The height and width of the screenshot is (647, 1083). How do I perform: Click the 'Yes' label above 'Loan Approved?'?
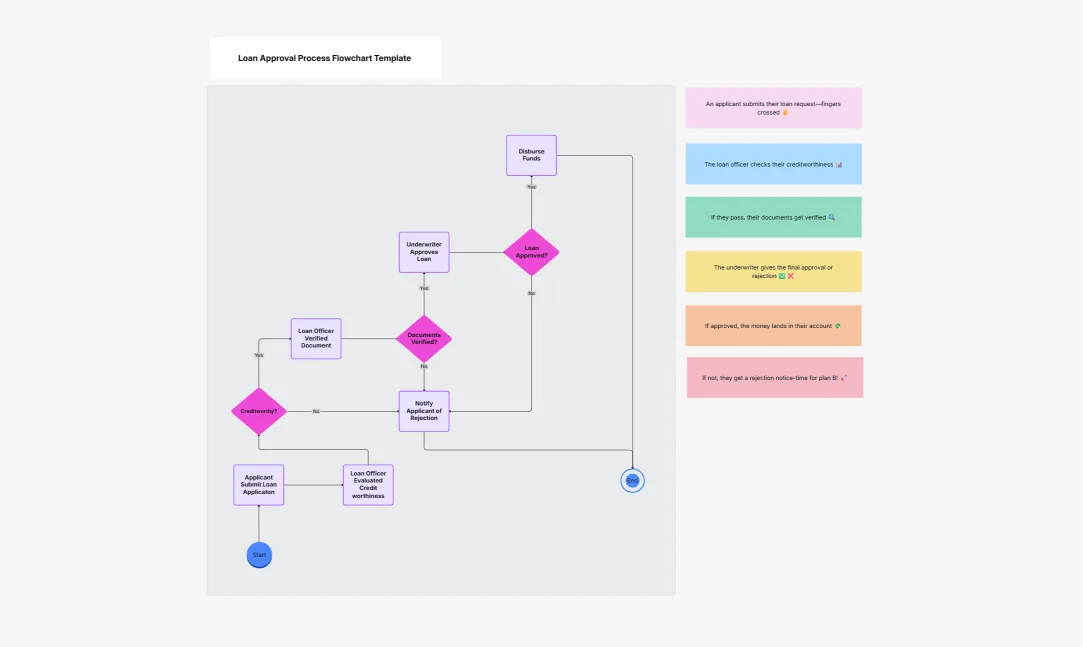[x=531, y=186]
